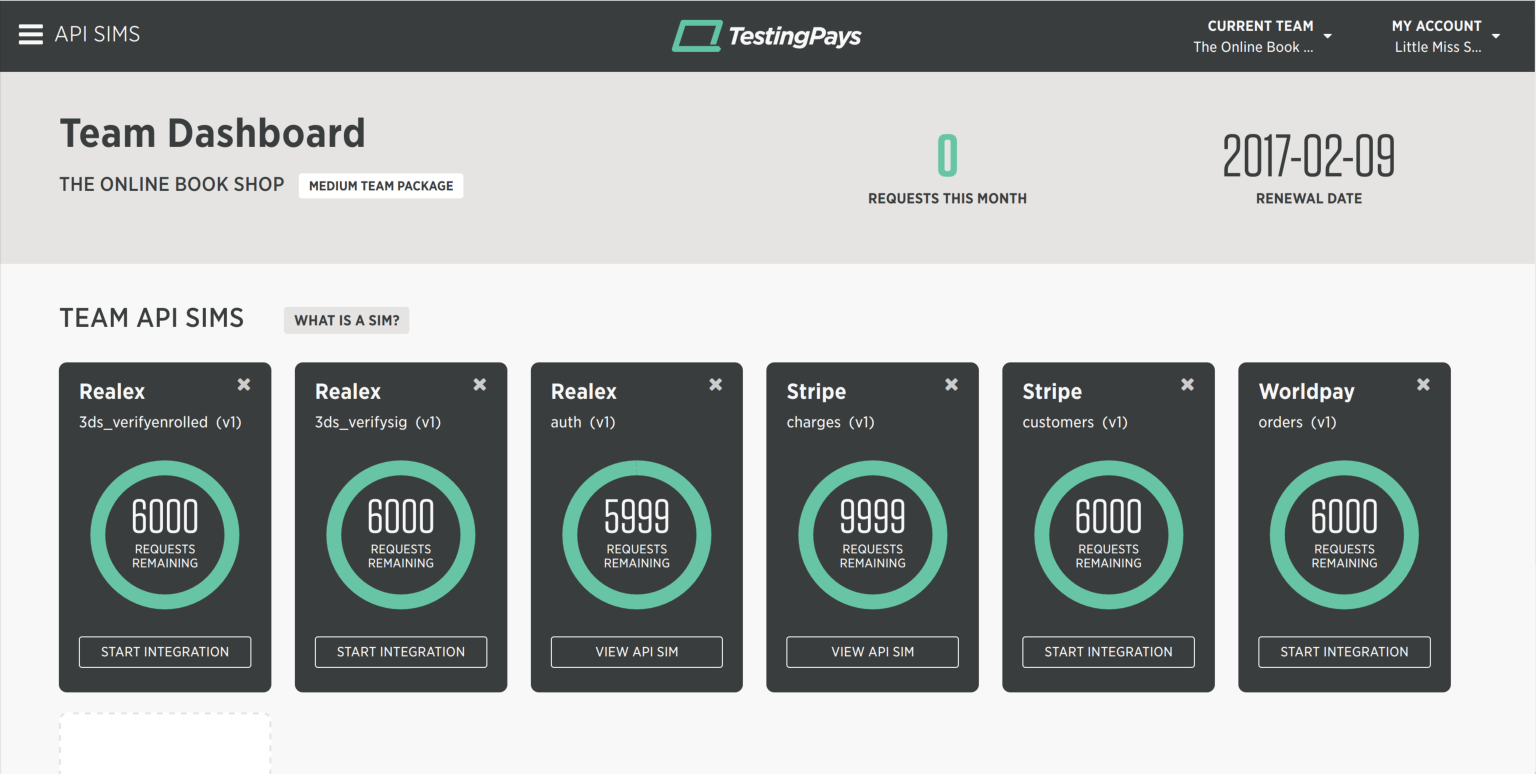Click the 2017-02-09 renewal date

pos(1309,157)
